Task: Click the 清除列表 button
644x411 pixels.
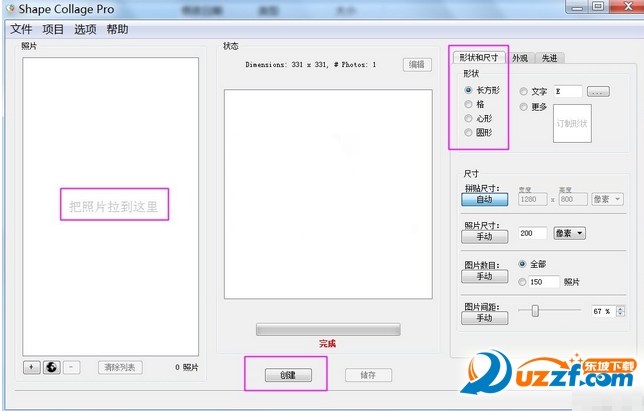Action: click(120, 367)
